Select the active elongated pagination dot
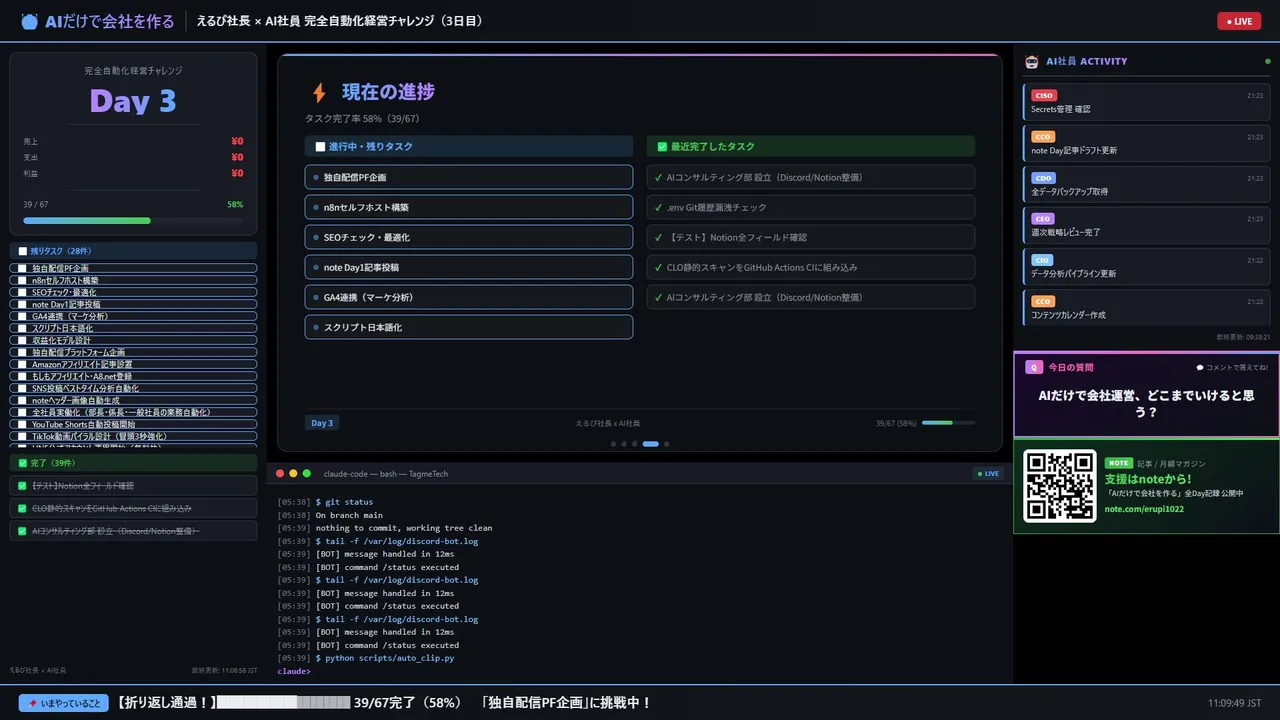The width and height of the screenshot is (1280, 720). [650, 443]
